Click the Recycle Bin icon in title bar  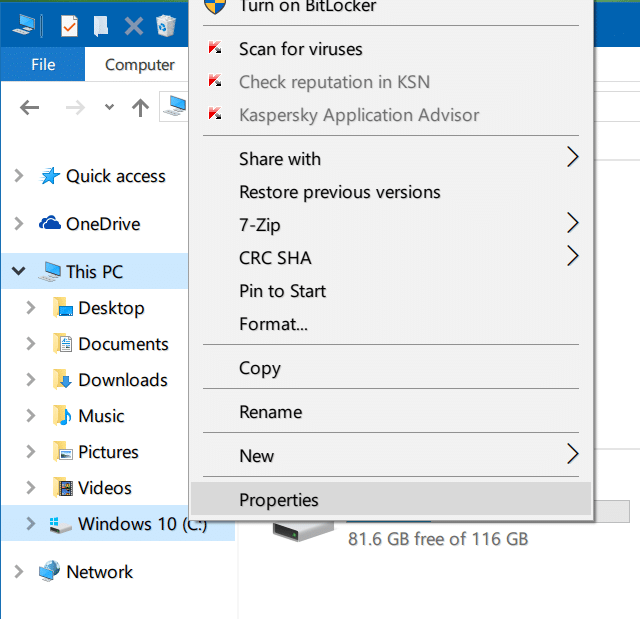point(166,26)
